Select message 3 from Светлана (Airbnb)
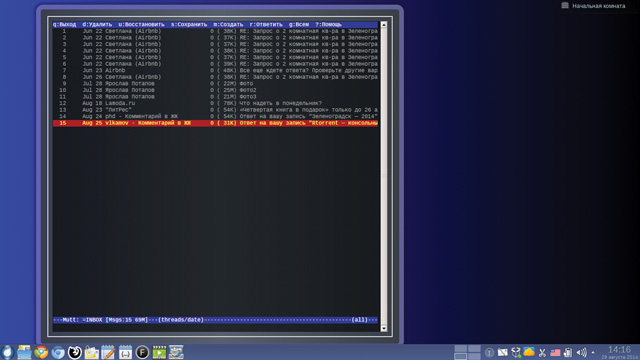Image resolution: width=640 pixels, height=360 pixels. coord(215,44)
